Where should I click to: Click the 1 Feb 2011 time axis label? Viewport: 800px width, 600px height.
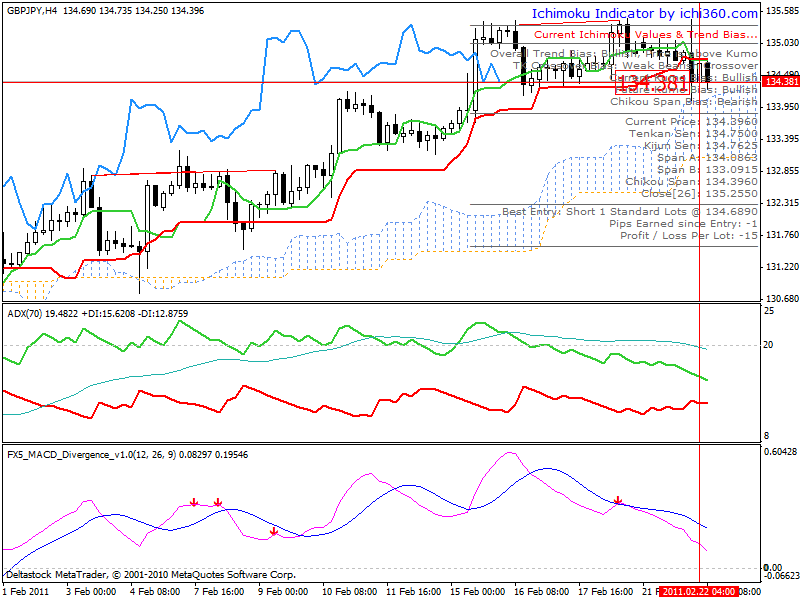(x=26, y=592)
